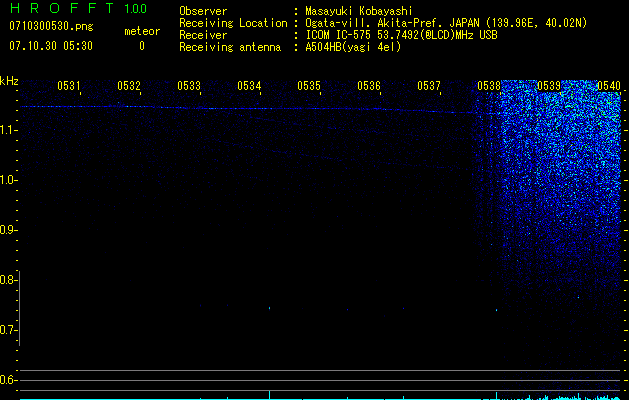The width and height of the screenshot is (629, 400).
Task: Click the meteor count label
Action: (142, 31)
